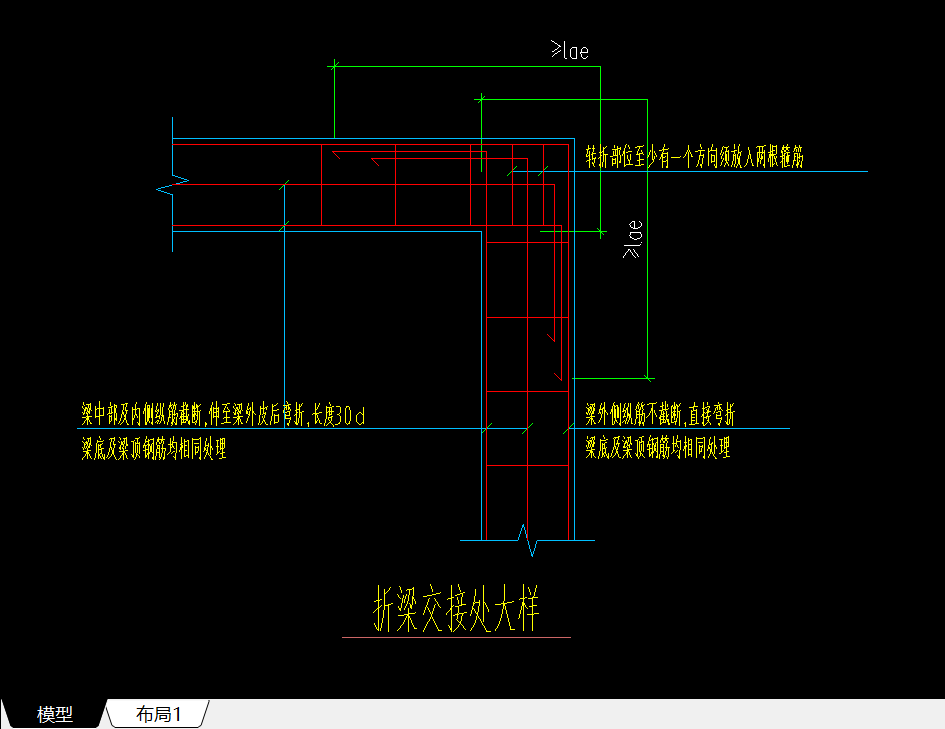Click annotation 梁中部及内侧纵筋截断,伸至梁外皮后弯折,长度30d
This screenshot has width=945, height=729.
223,415
